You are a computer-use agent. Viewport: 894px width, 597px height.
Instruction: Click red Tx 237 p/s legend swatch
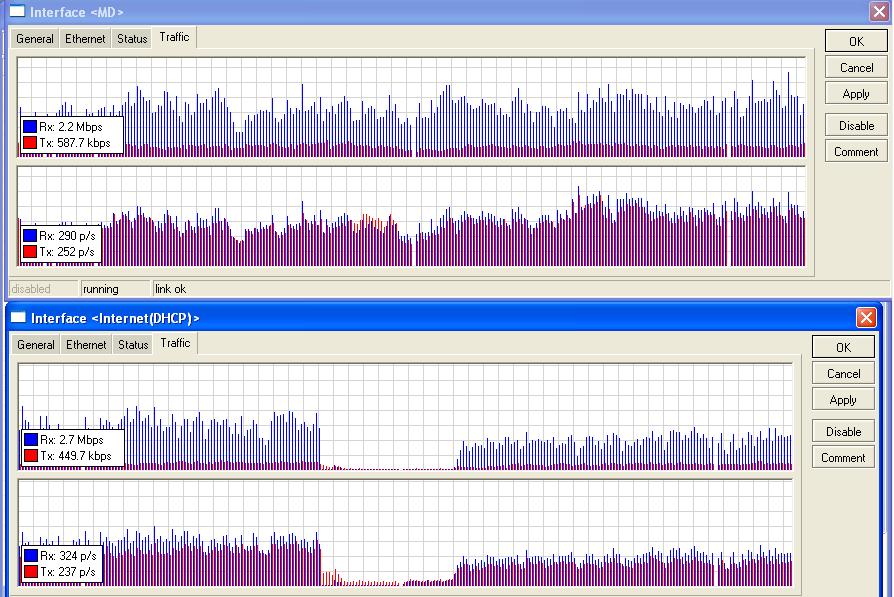point(29,572)
